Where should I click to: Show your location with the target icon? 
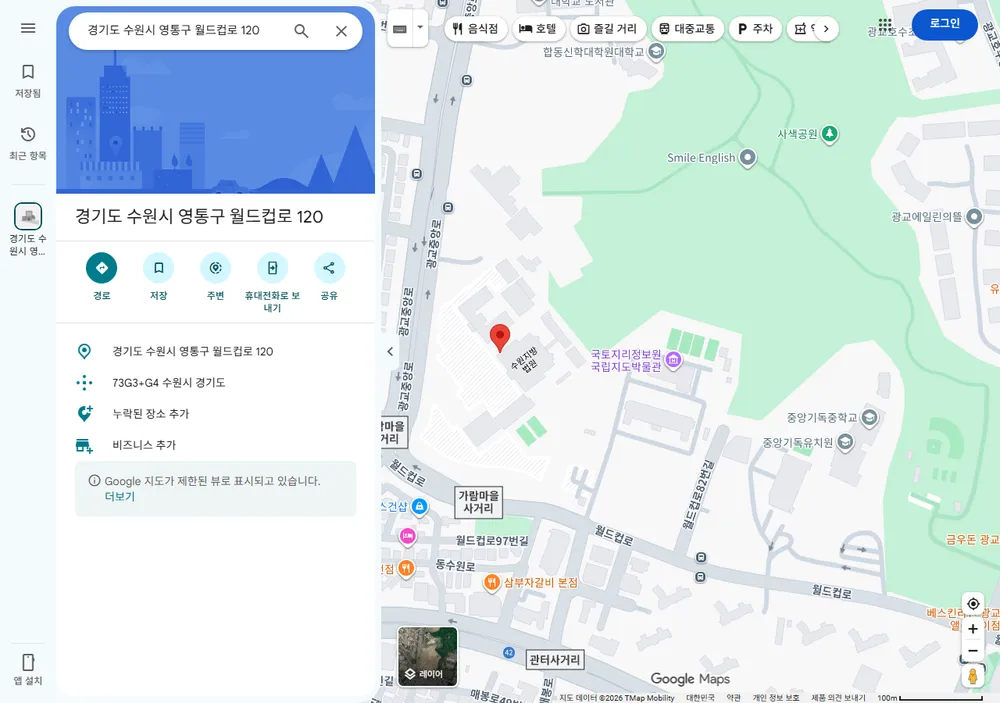point(973,603)
